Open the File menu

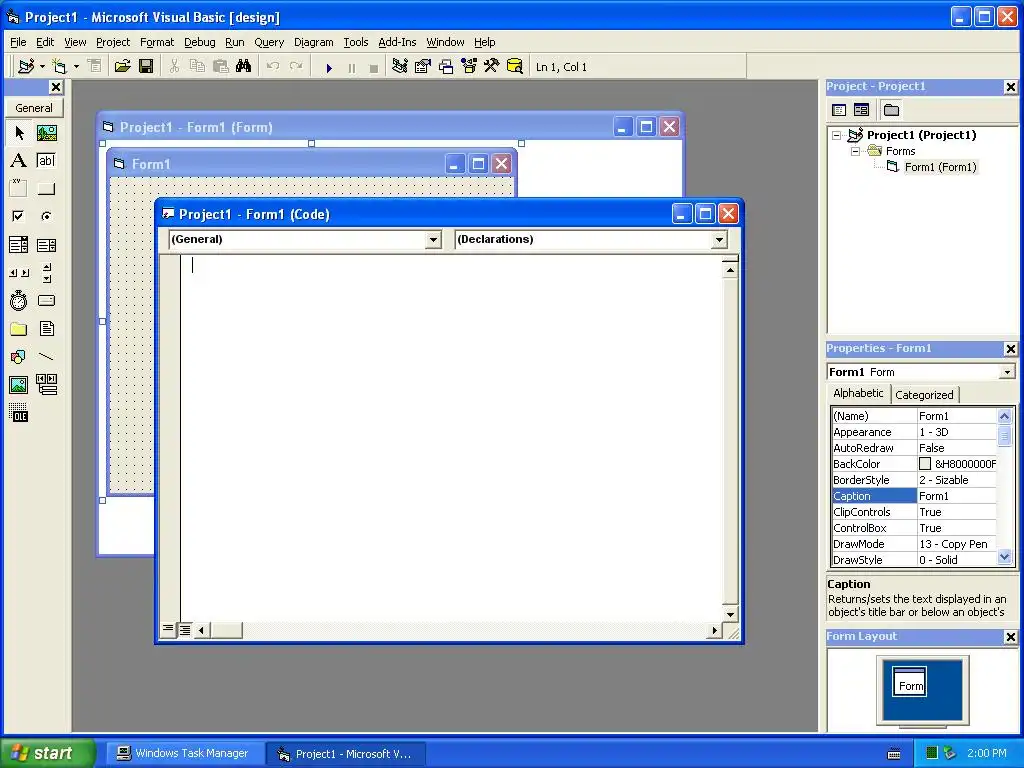[18, 42]
